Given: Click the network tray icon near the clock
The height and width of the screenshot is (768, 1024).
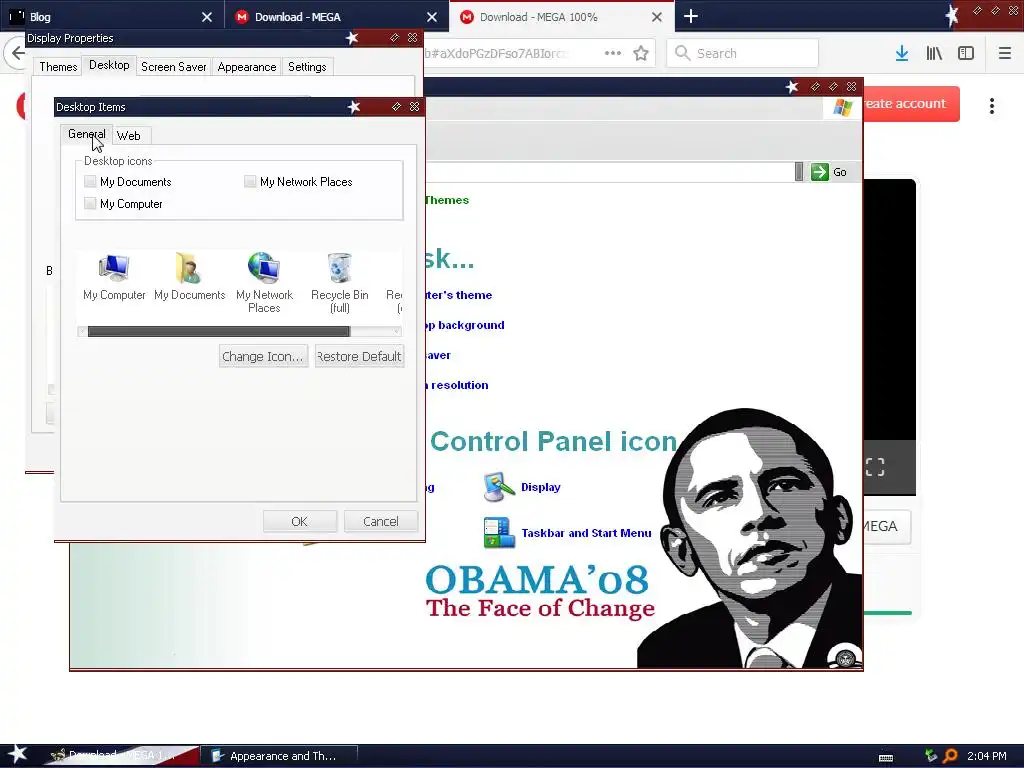Looking at the screenshot, I should click(x=931, y=756).
